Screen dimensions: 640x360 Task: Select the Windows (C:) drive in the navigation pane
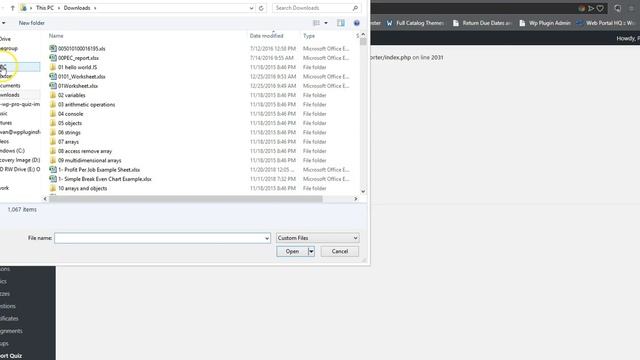[x=12, y=151]
